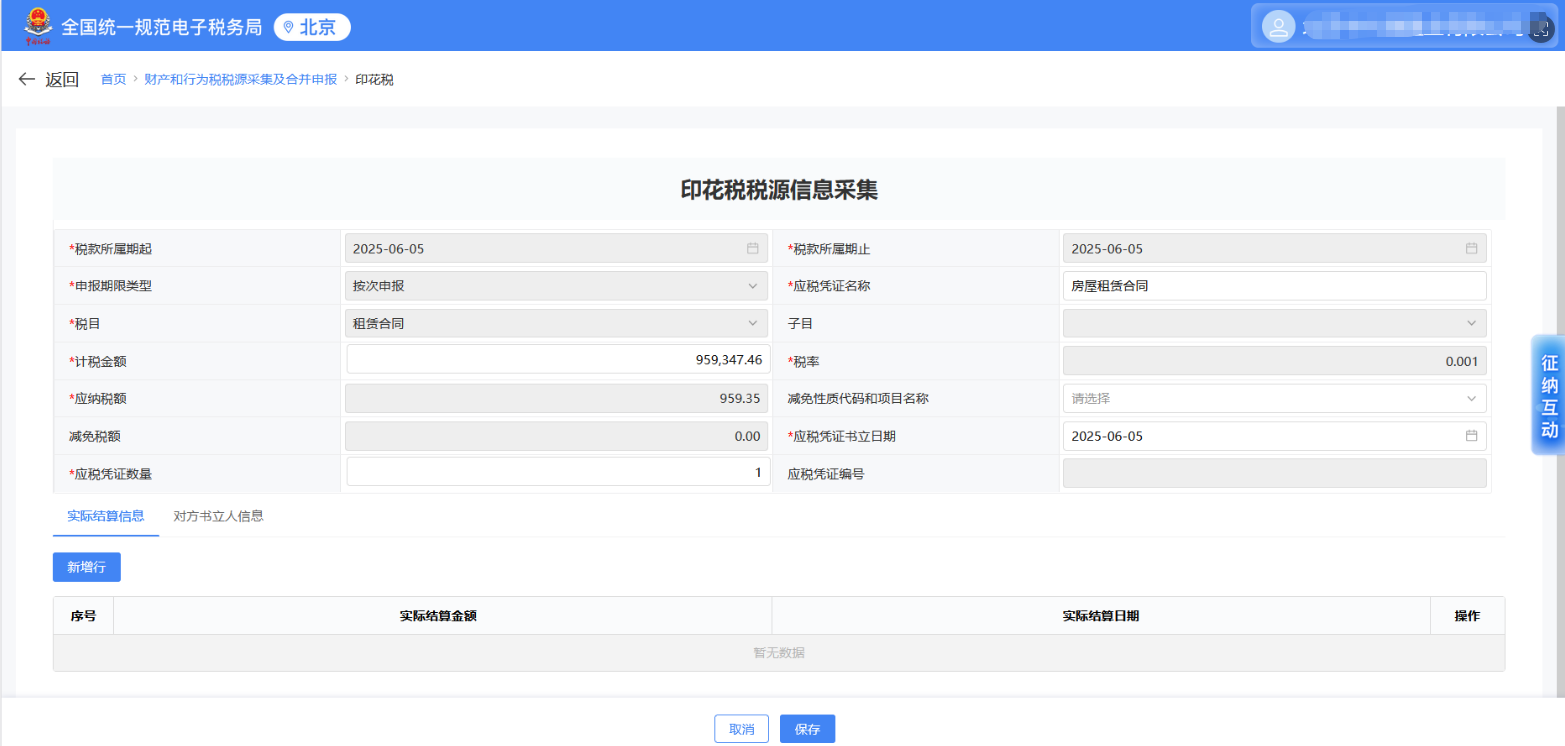Click the back arrow next to 返回

[26, 79]
